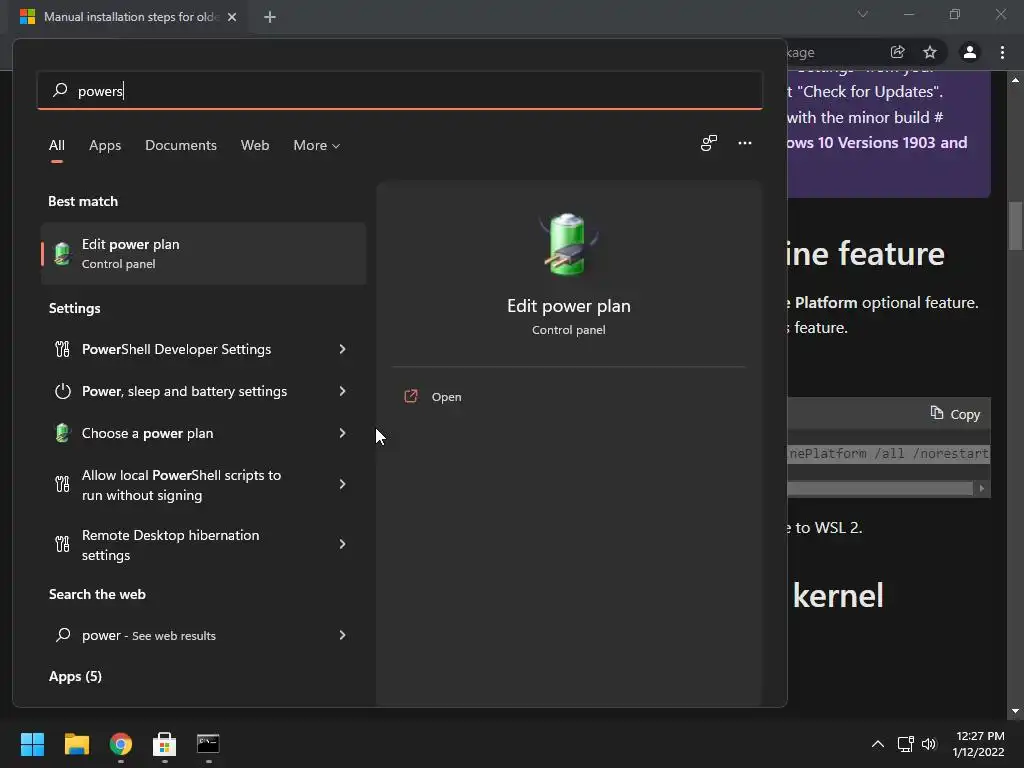
Task: Switch to the Apps search tab
Action: [105, 146]
